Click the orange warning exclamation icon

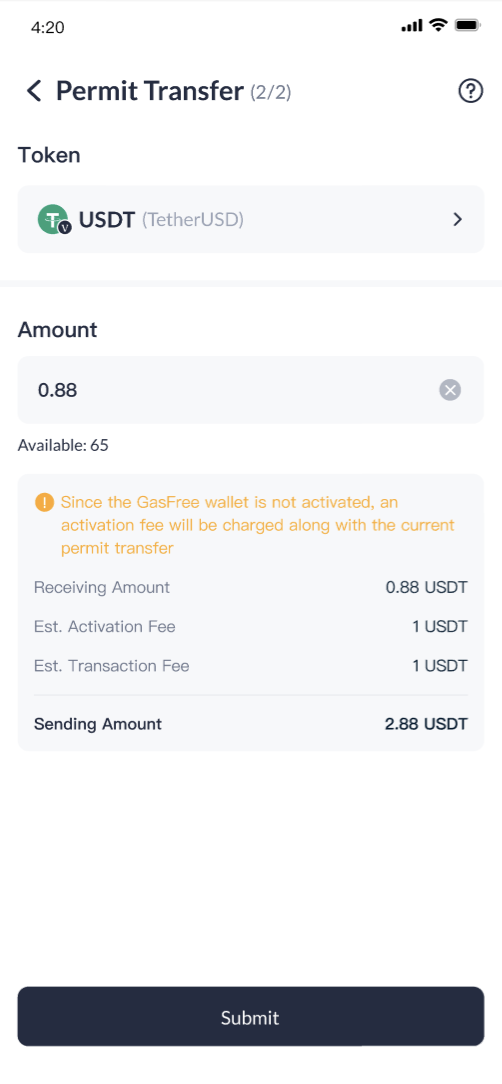(44, 502)
